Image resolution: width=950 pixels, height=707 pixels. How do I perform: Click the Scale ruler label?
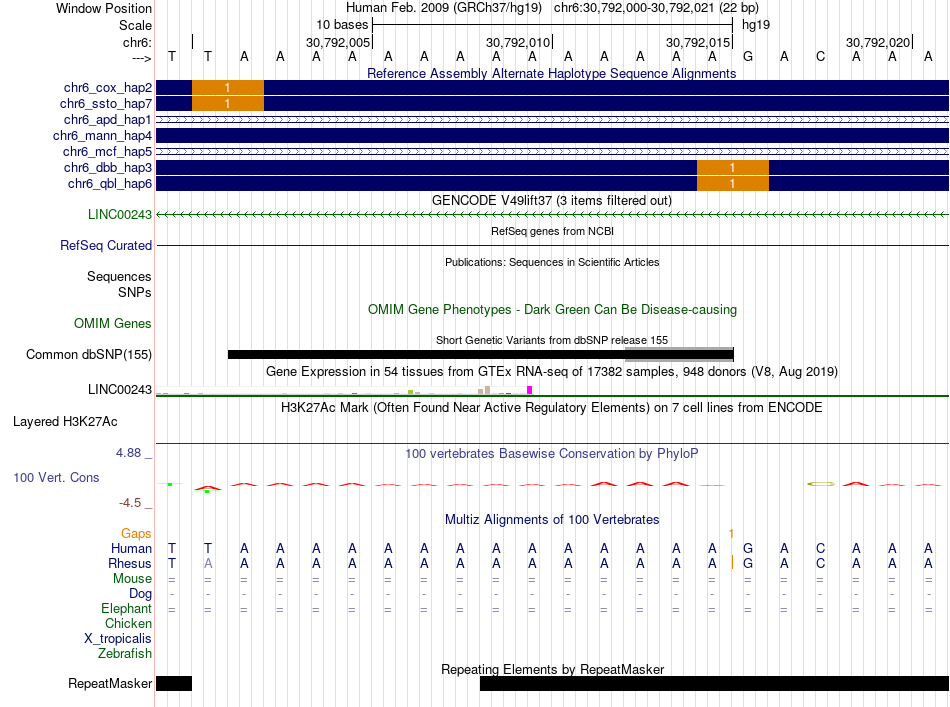click(135, 25)
